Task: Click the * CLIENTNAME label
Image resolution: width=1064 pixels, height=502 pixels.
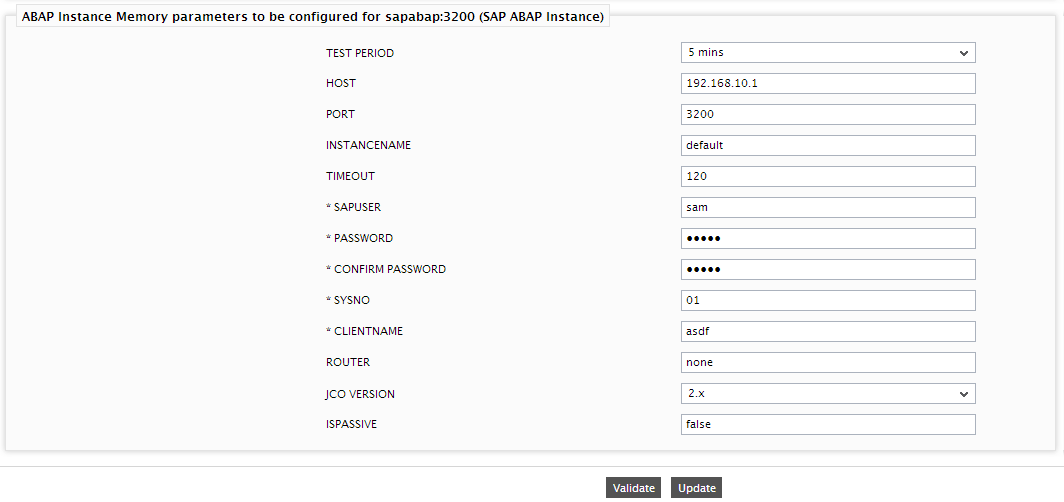Action: [364, 331]
